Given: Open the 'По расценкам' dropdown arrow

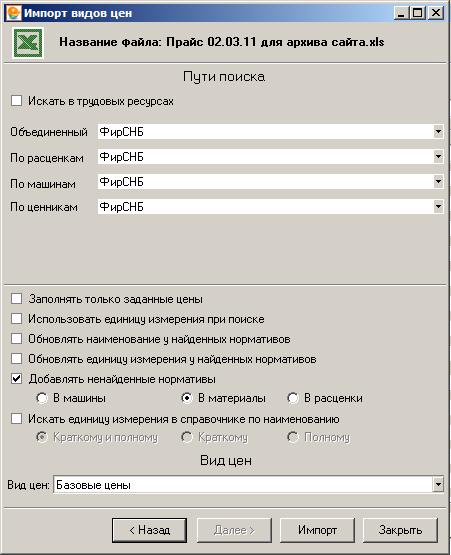Looking at the screenshot, I should [x=438, y=157].
